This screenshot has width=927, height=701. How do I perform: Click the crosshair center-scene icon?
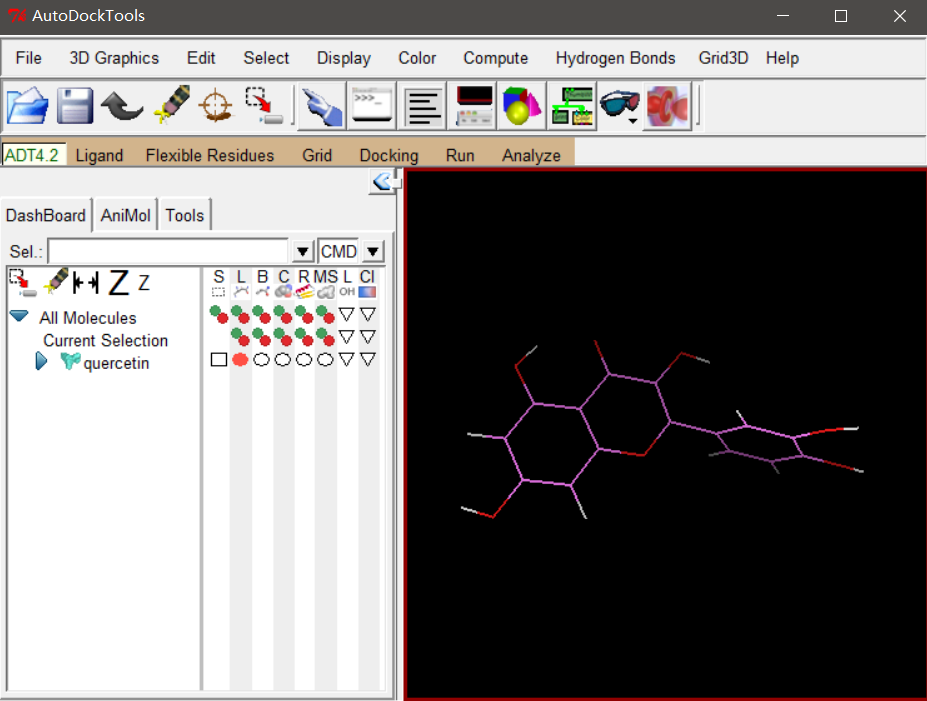point(216,106)
